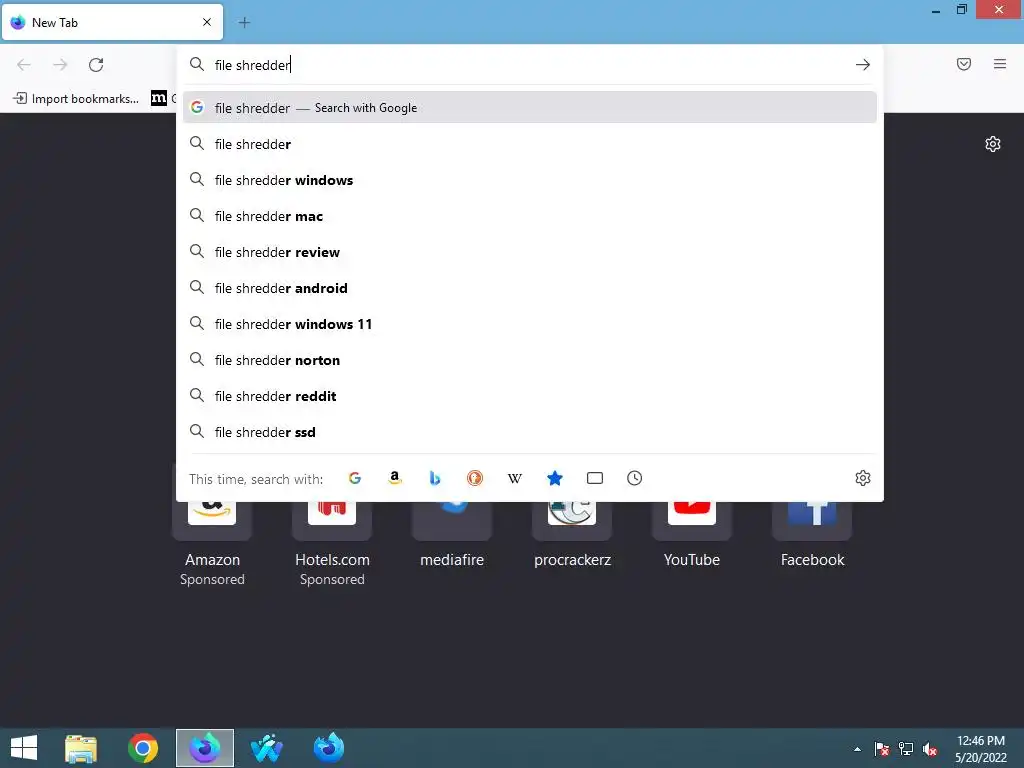Open the Facebook shortcut tile
This screenshot has height=768, width=1024.
pyautogui.click(x=812, y=536)
